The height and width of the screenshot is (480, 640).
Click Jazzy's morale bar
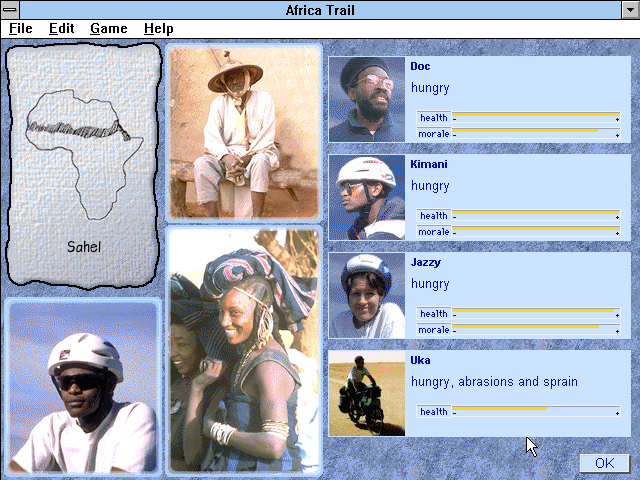tap(536, 329)
